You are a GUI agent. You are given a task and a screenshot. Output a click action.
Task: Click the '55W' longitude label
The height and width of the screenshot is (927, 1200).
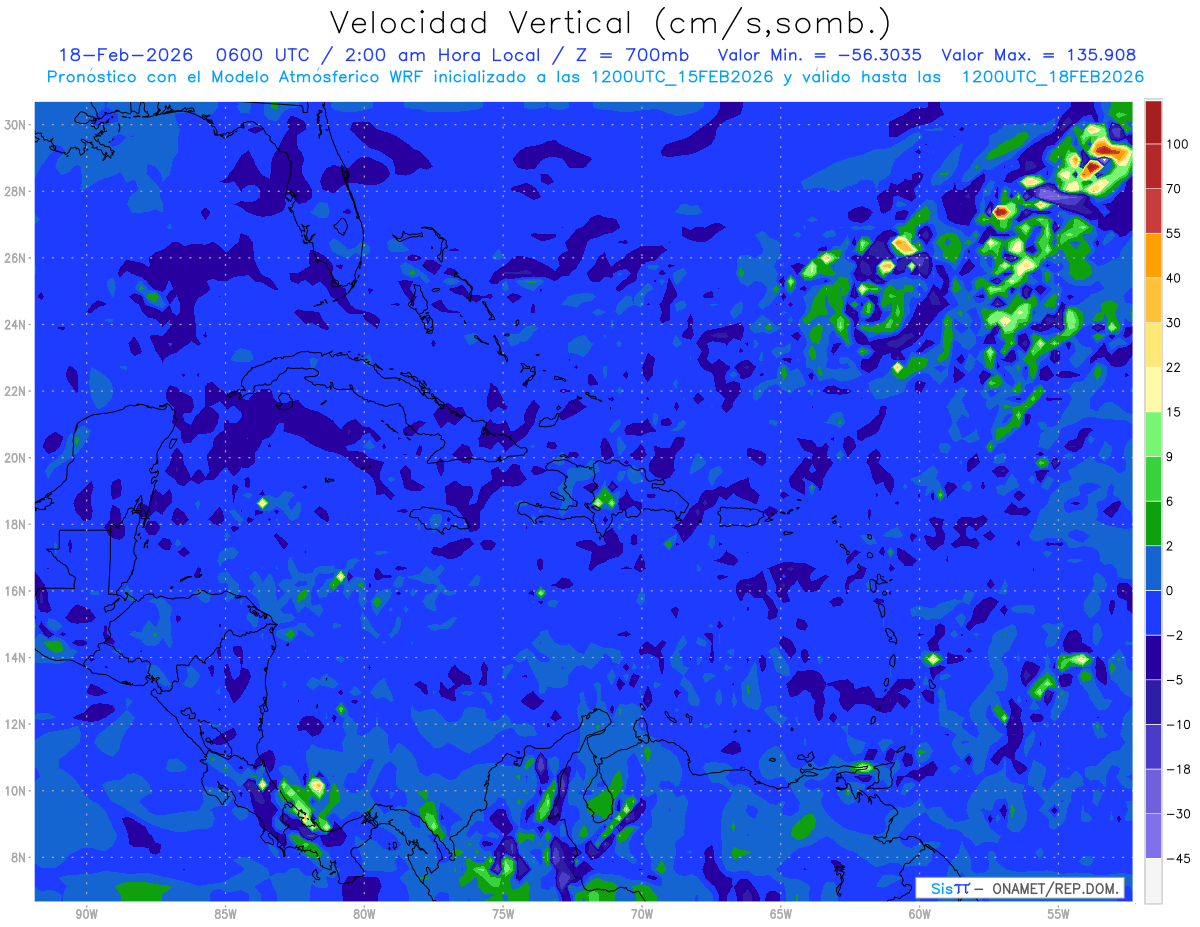tap(1059, 913)
